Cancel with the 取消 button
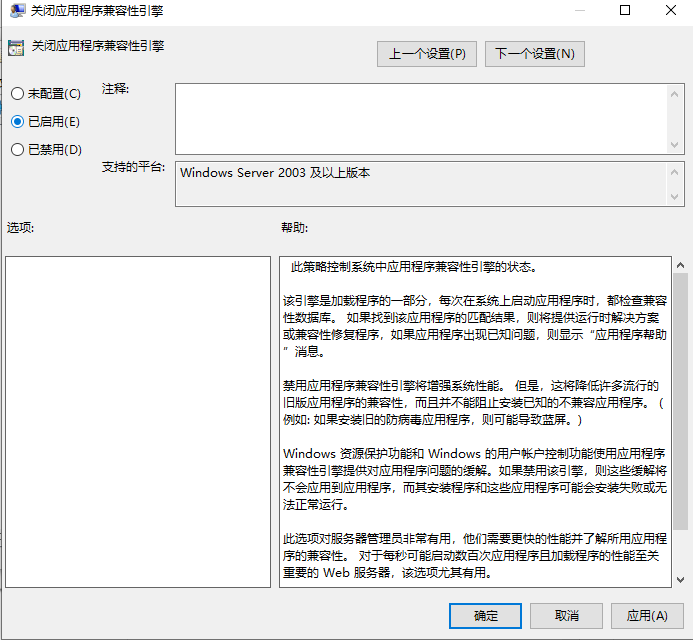The image size is (693, 640). click(566, 616)
